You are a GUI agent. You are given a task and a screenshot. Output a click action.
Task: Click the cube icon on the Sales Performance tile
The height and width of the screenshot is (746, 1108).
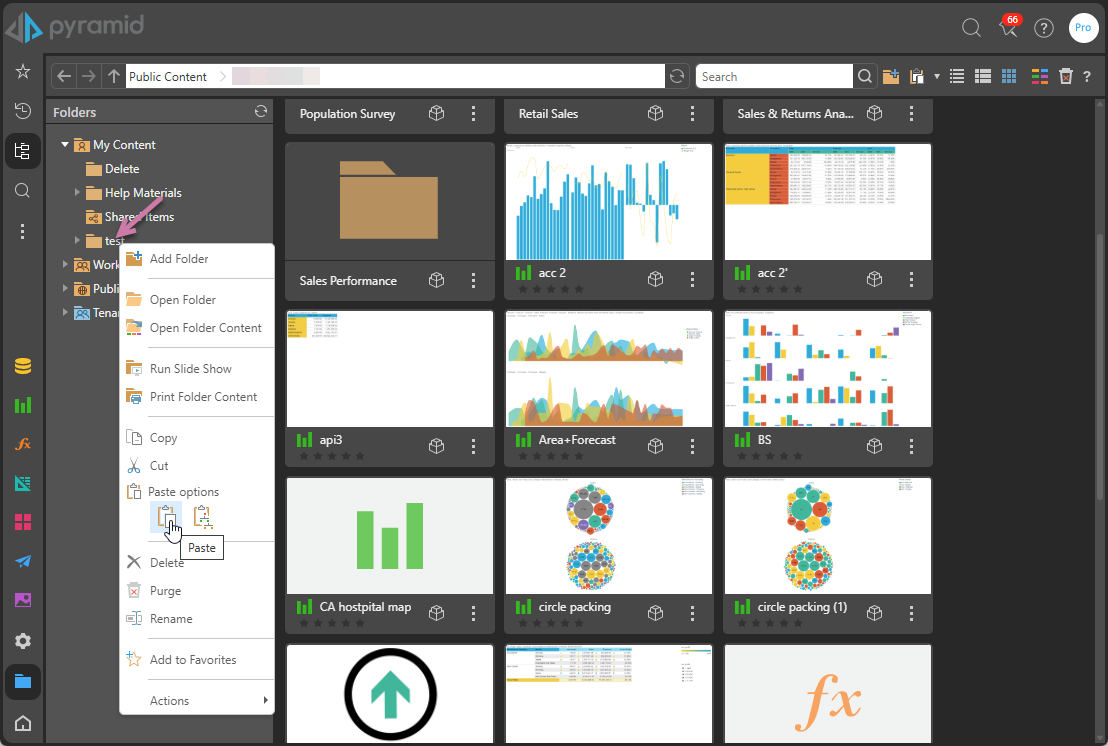click(x=436, y=281)
